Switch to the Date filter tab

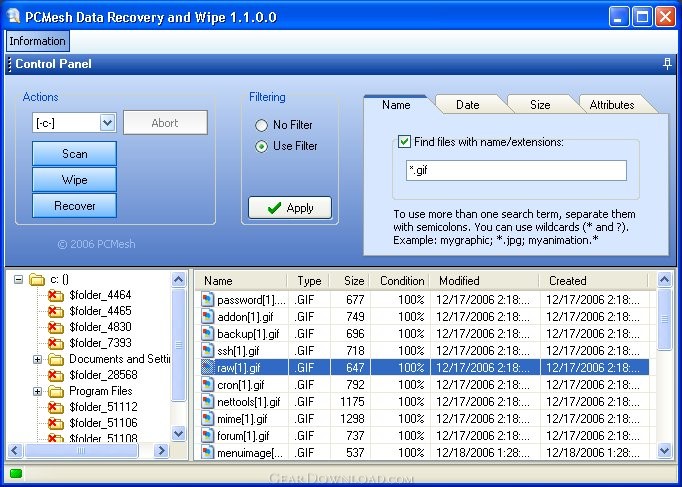467,104
